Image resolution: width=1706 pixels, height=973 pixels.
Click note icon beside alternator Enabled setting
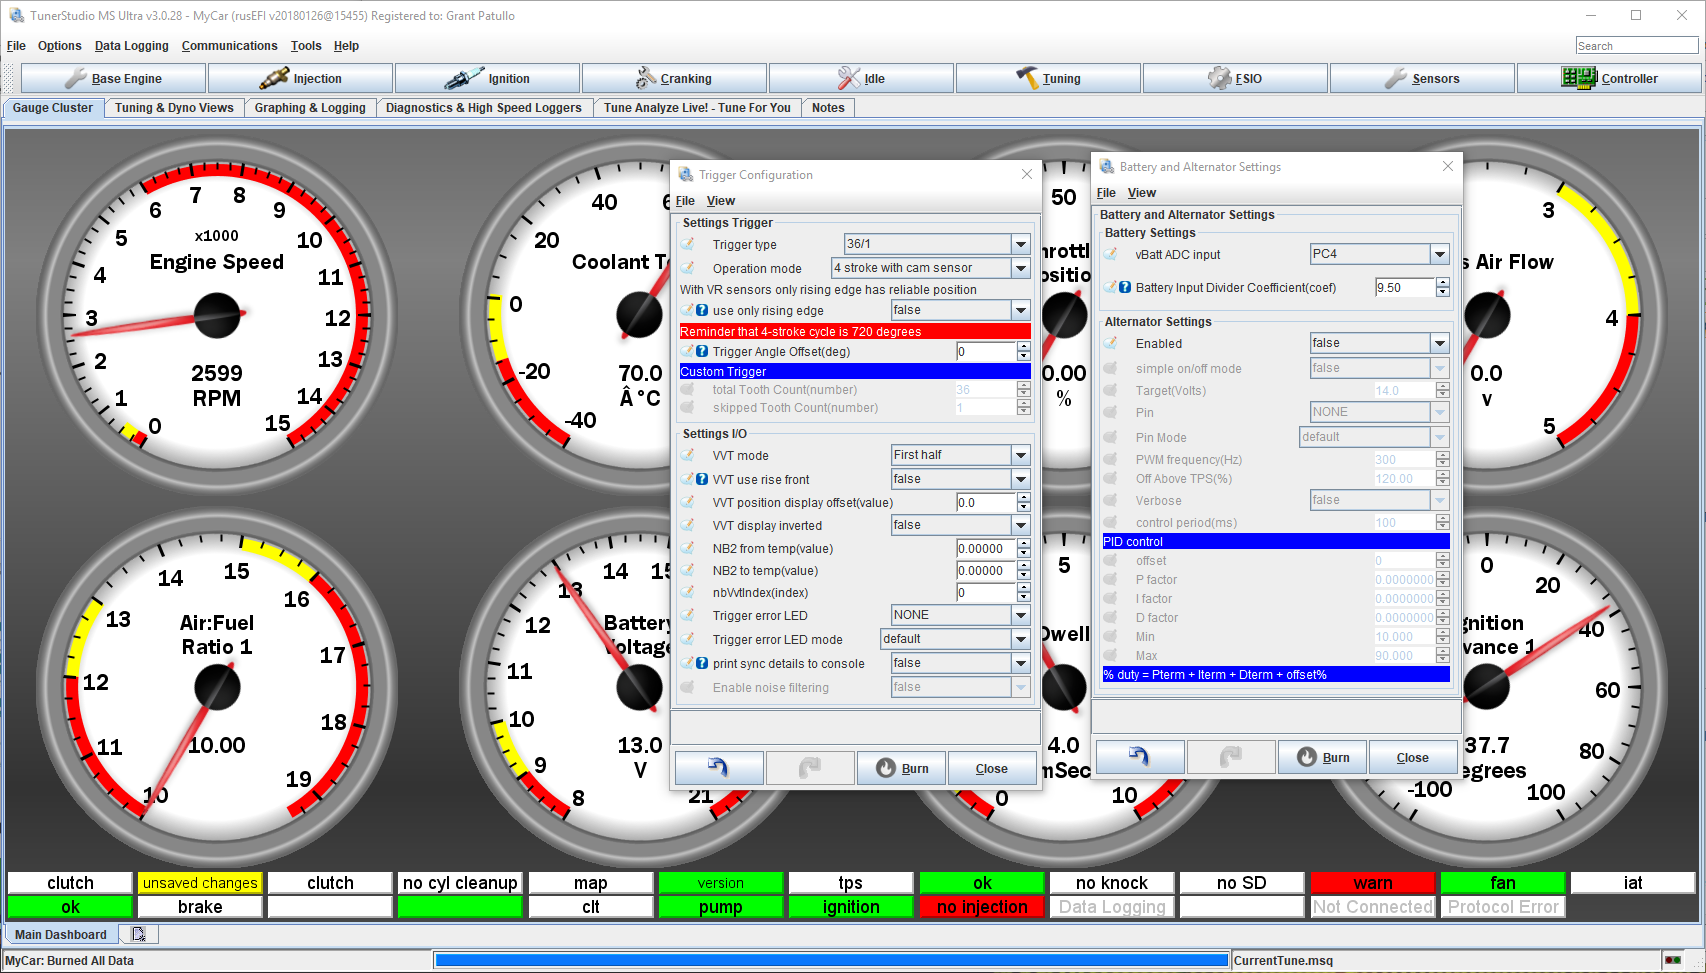(1111, 343)
